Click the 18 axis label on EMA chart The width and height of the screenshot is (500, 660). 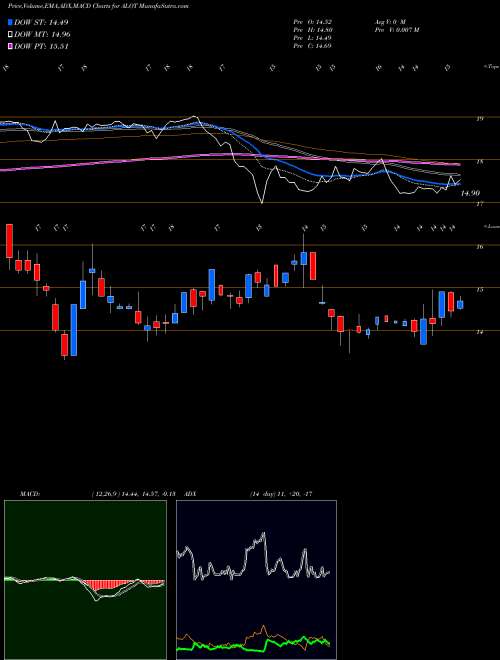[480, 162]
